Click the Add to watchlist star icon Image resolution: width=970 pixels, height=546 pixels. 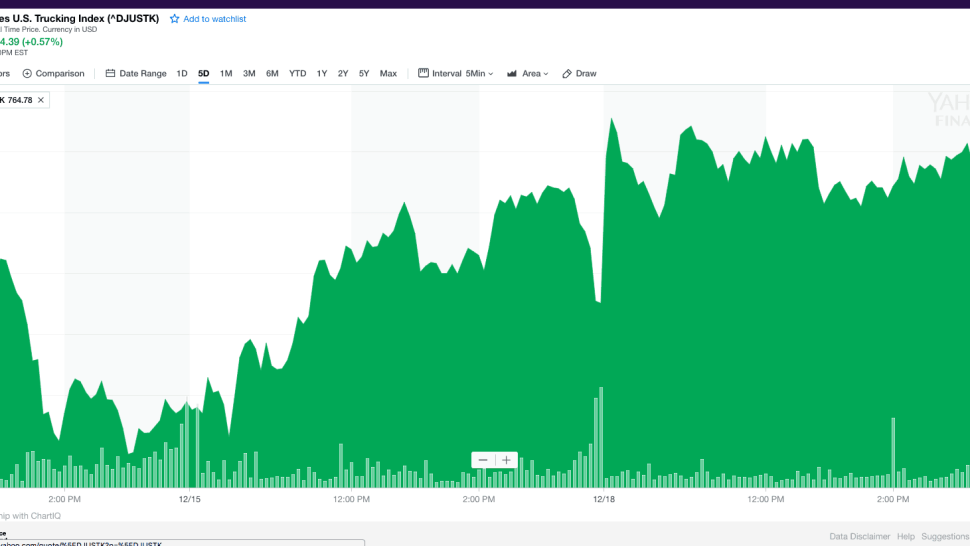(174, 19)
